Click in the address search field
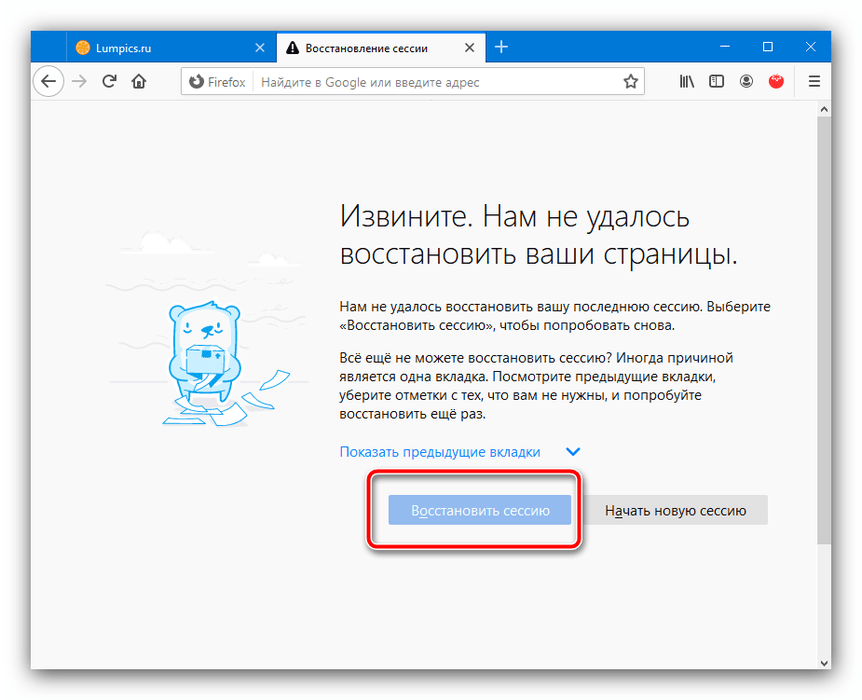This screenshot has height=700, width=862. click(x=430, y=82)
